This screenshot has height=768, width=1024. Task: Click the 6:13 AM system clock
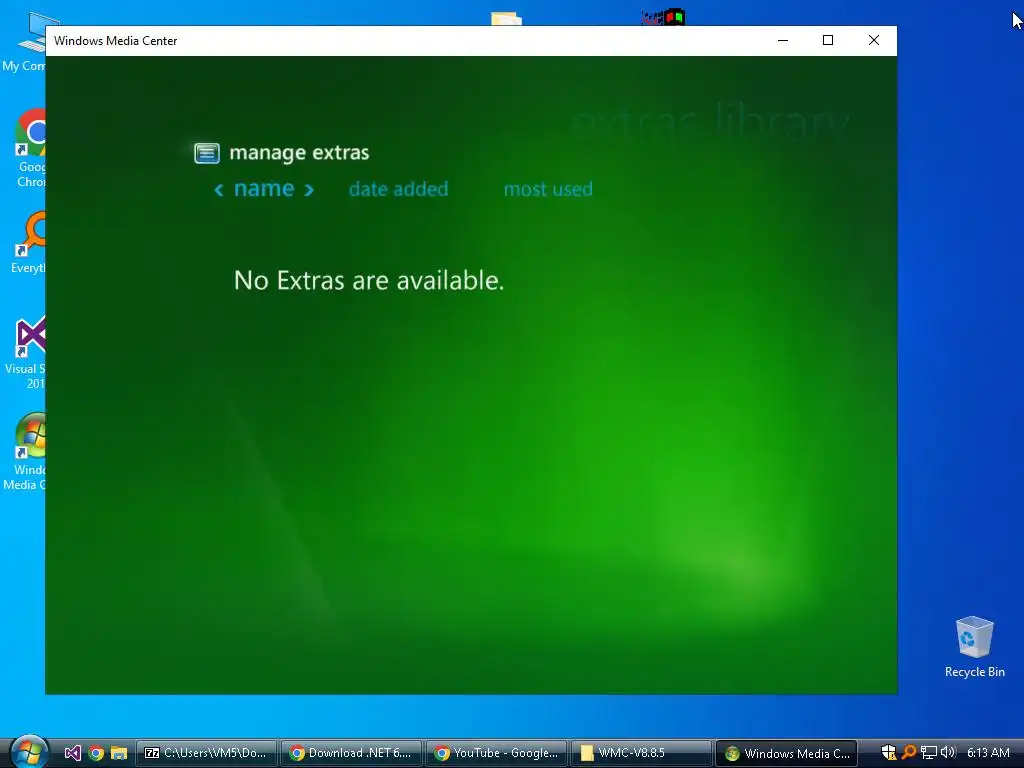[988, 753]
